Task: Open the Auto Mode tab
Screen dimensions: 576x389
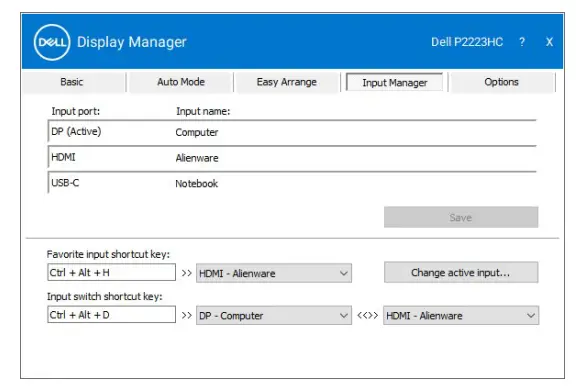Action: (x=181, y=82)
